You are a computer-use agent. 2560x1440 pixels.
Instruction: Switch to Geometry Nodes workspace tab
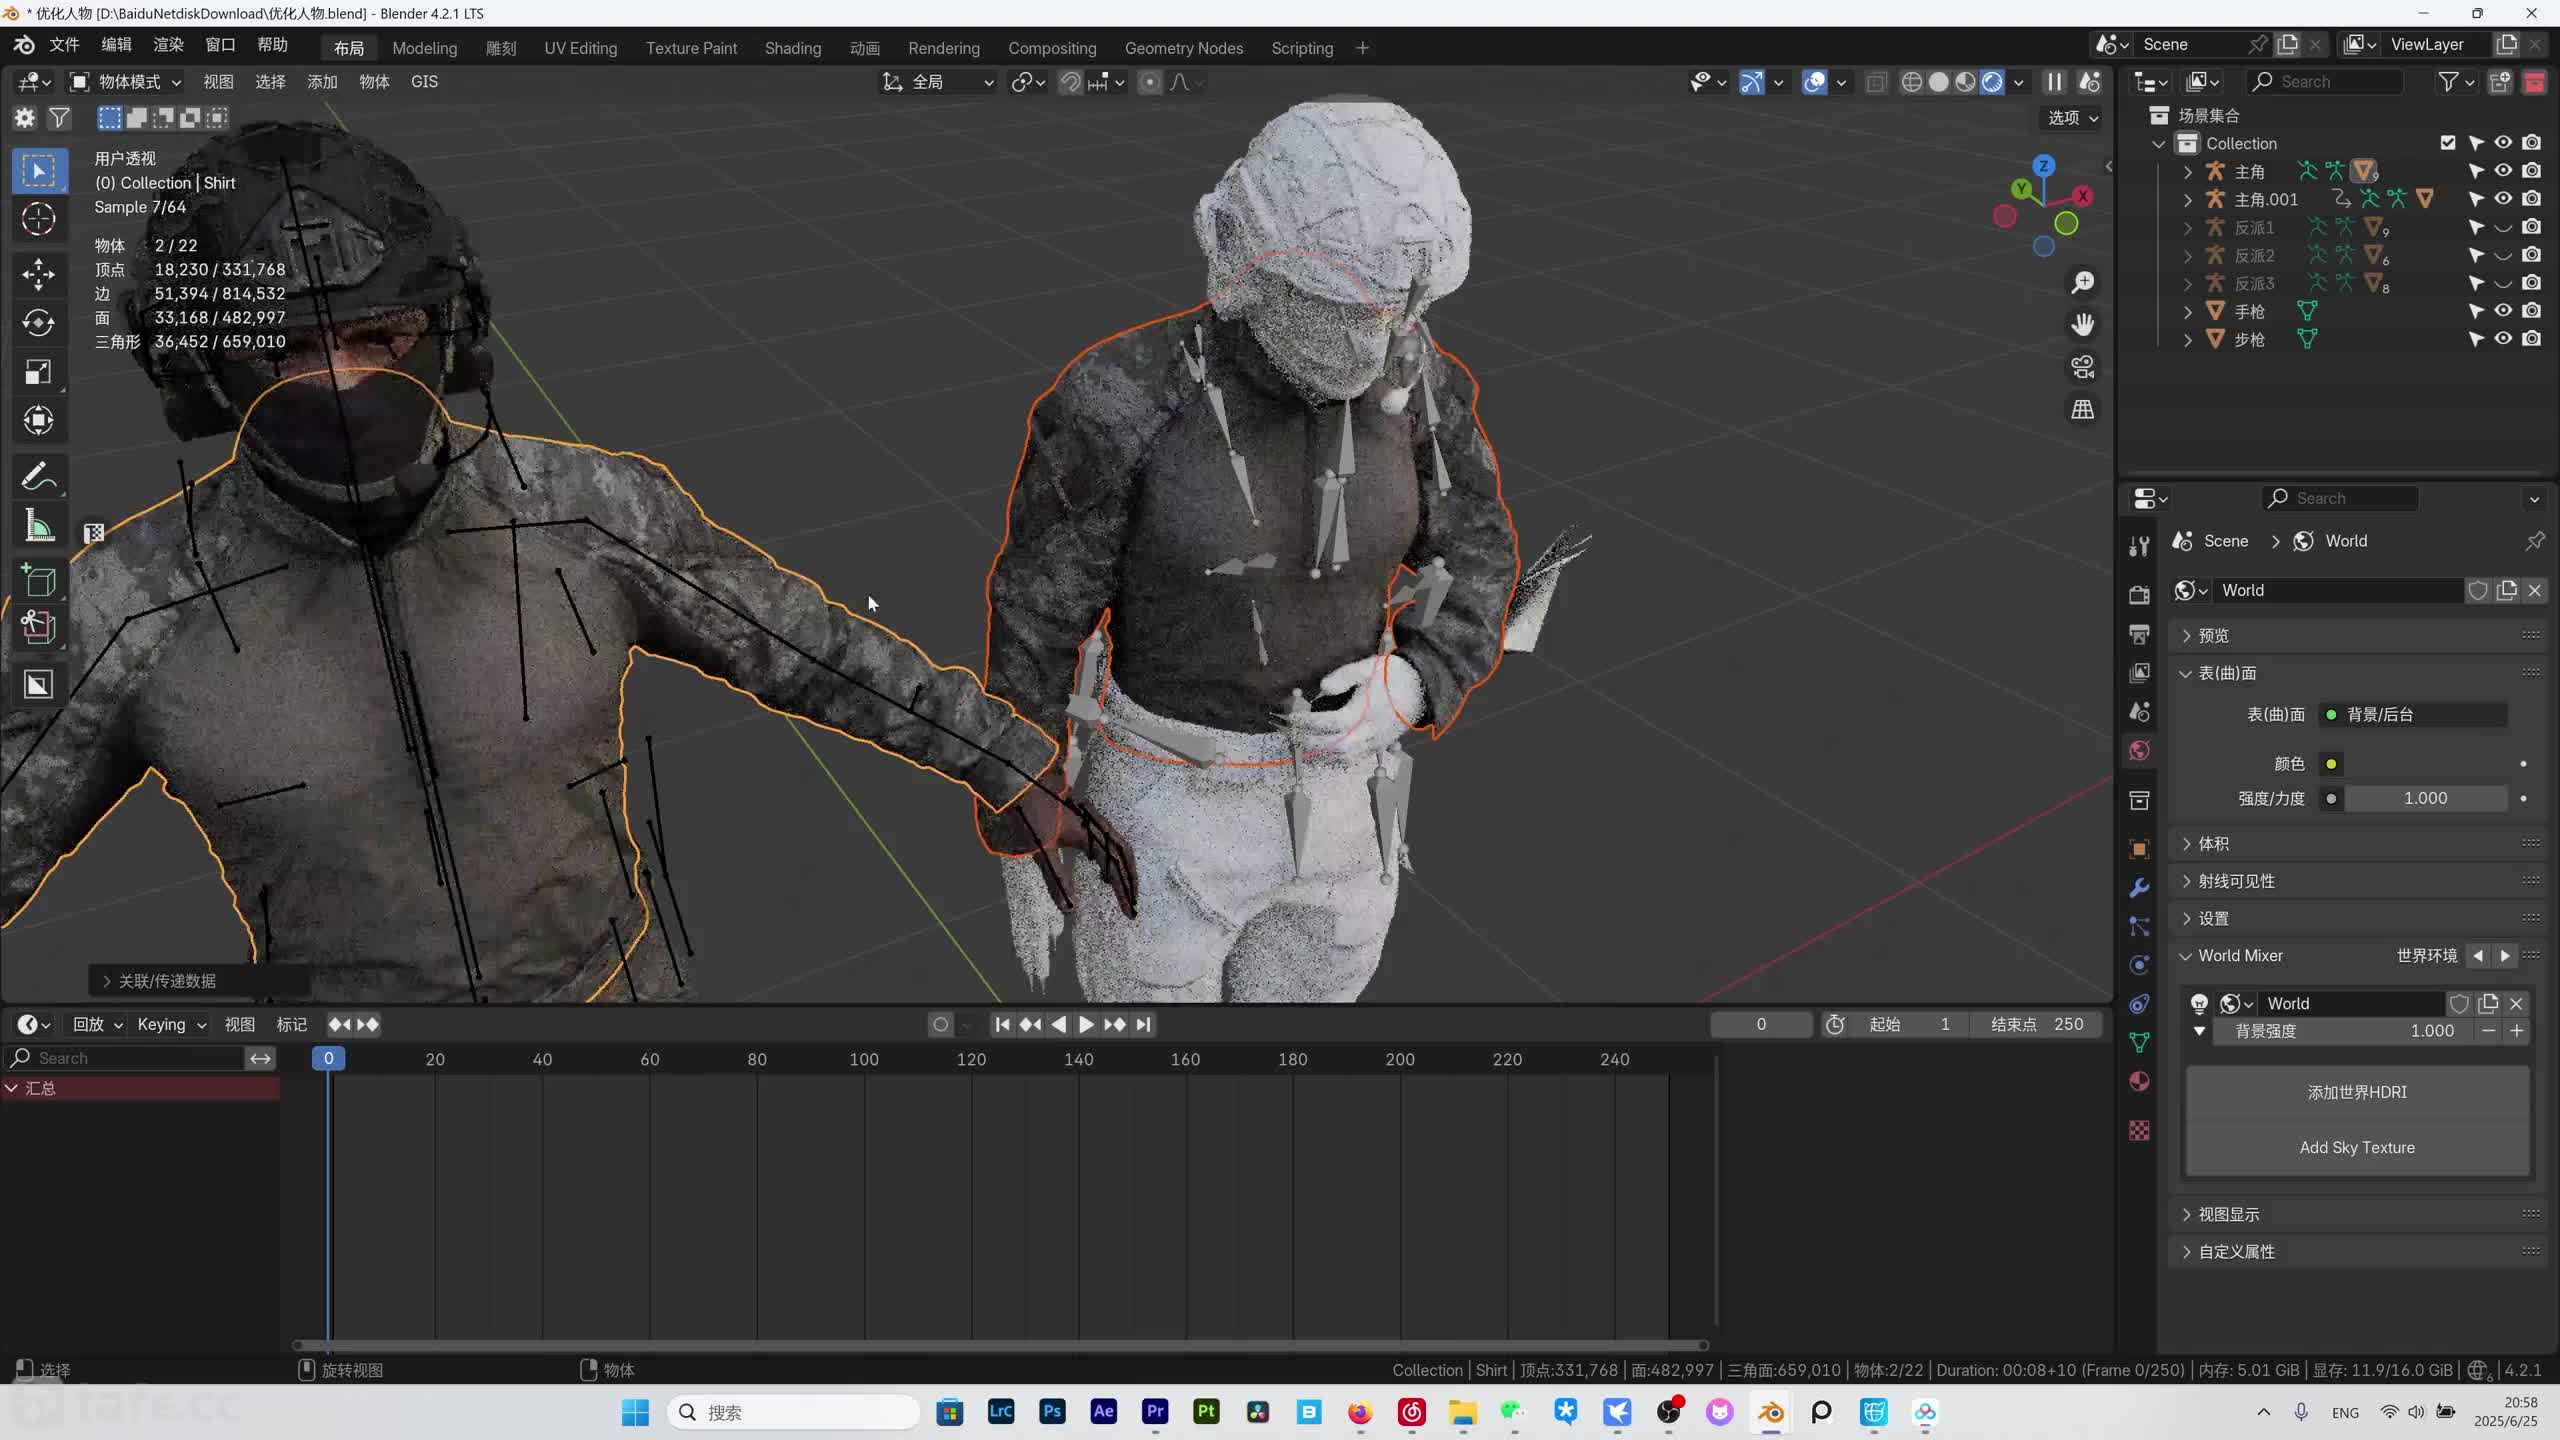point(1184,48)
